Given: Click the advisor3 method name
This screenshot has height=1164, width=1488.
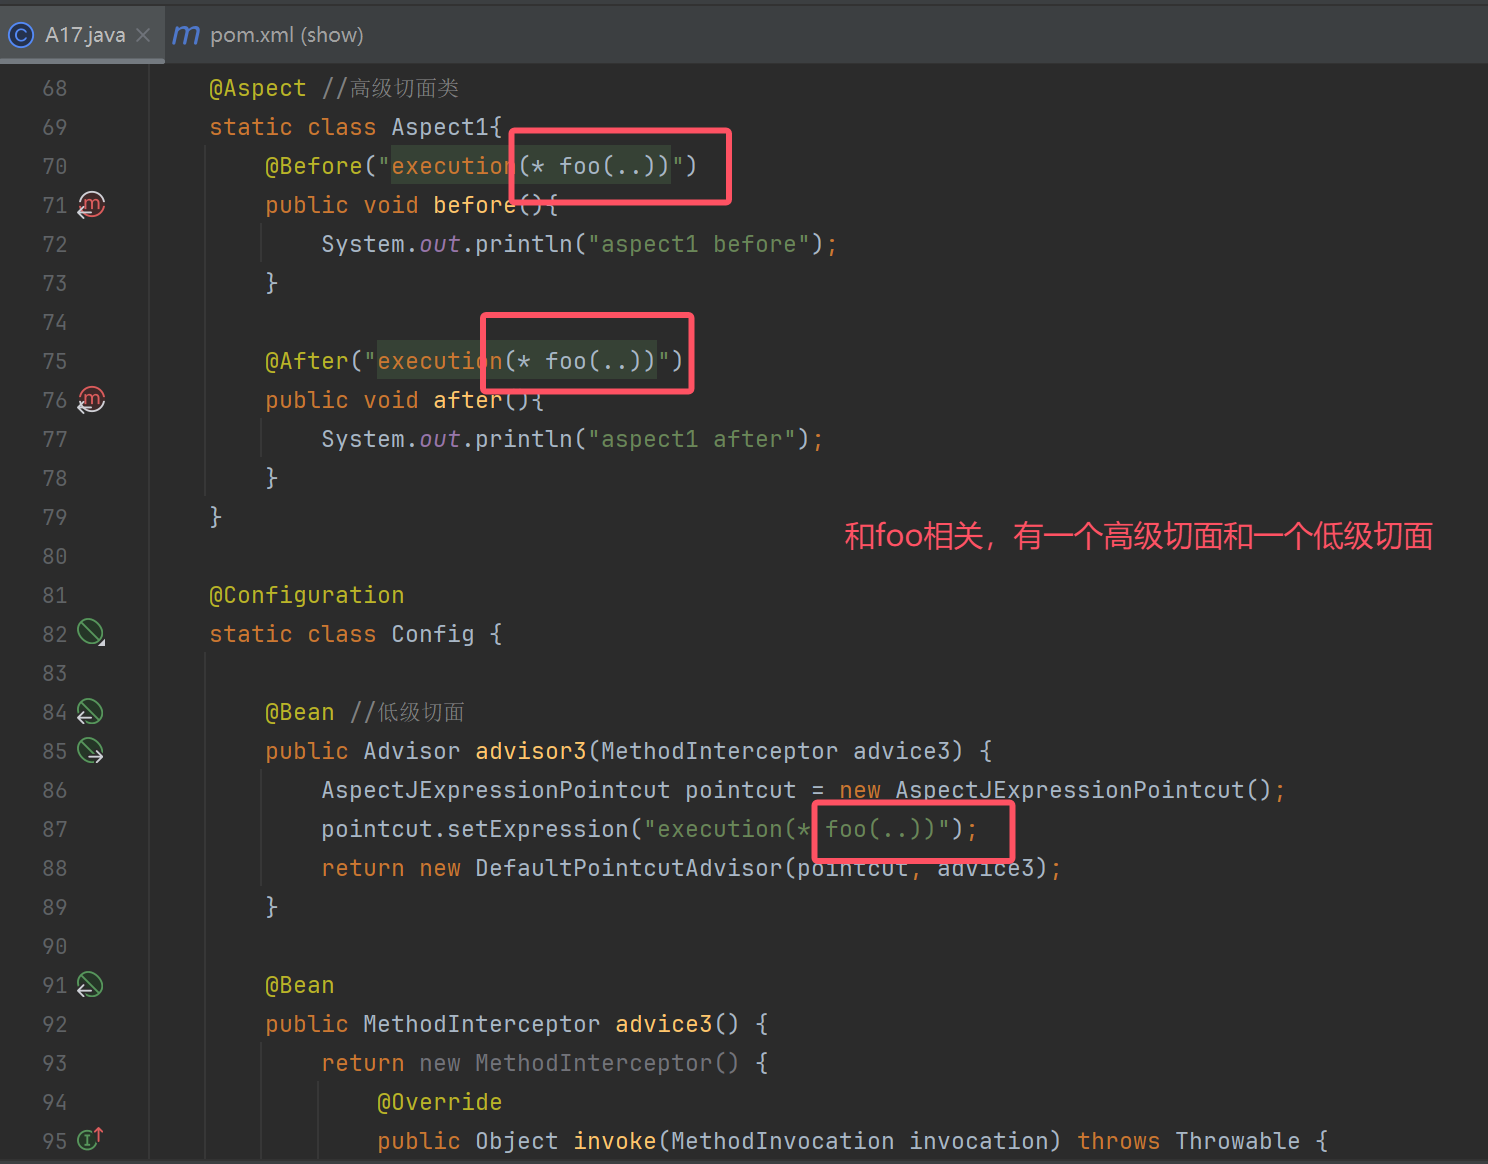Looking at the screenshot, I should tap(531, 751).
